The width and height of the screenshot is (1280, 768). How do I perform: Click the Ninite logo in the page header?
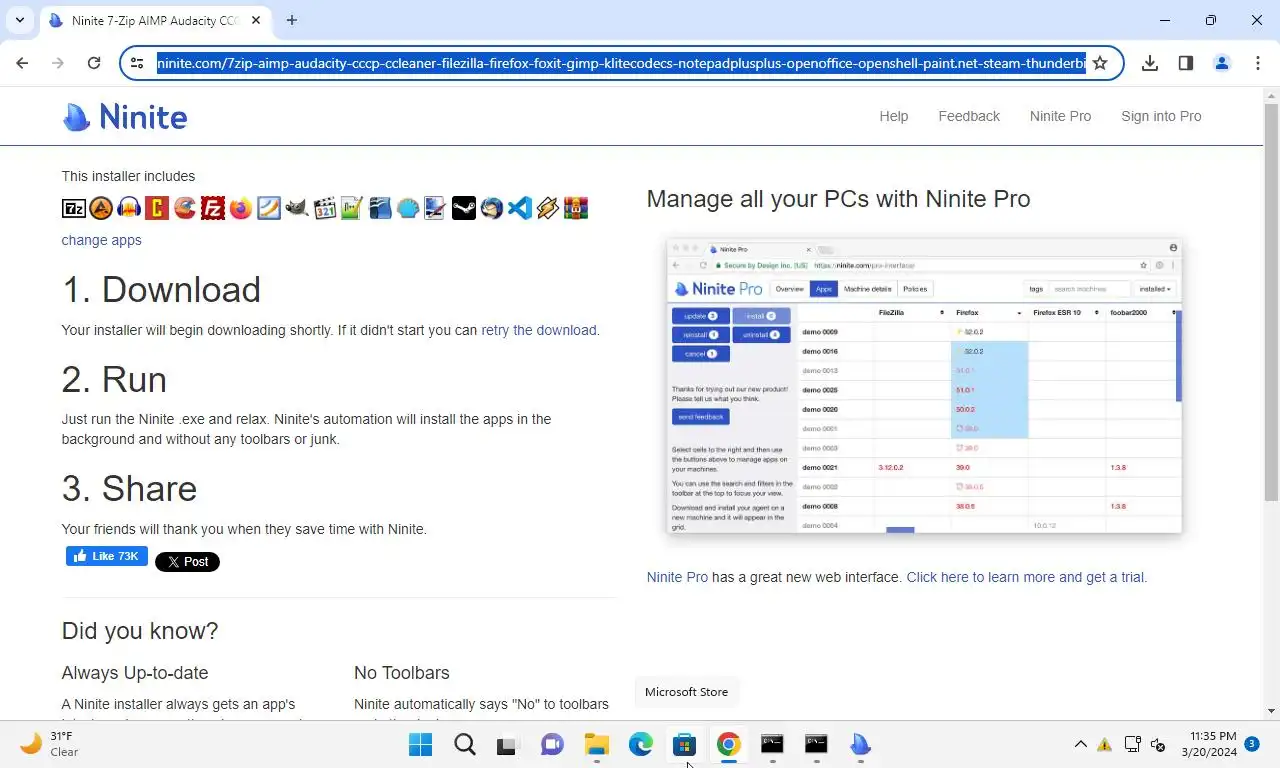click(x=125, y=117)
